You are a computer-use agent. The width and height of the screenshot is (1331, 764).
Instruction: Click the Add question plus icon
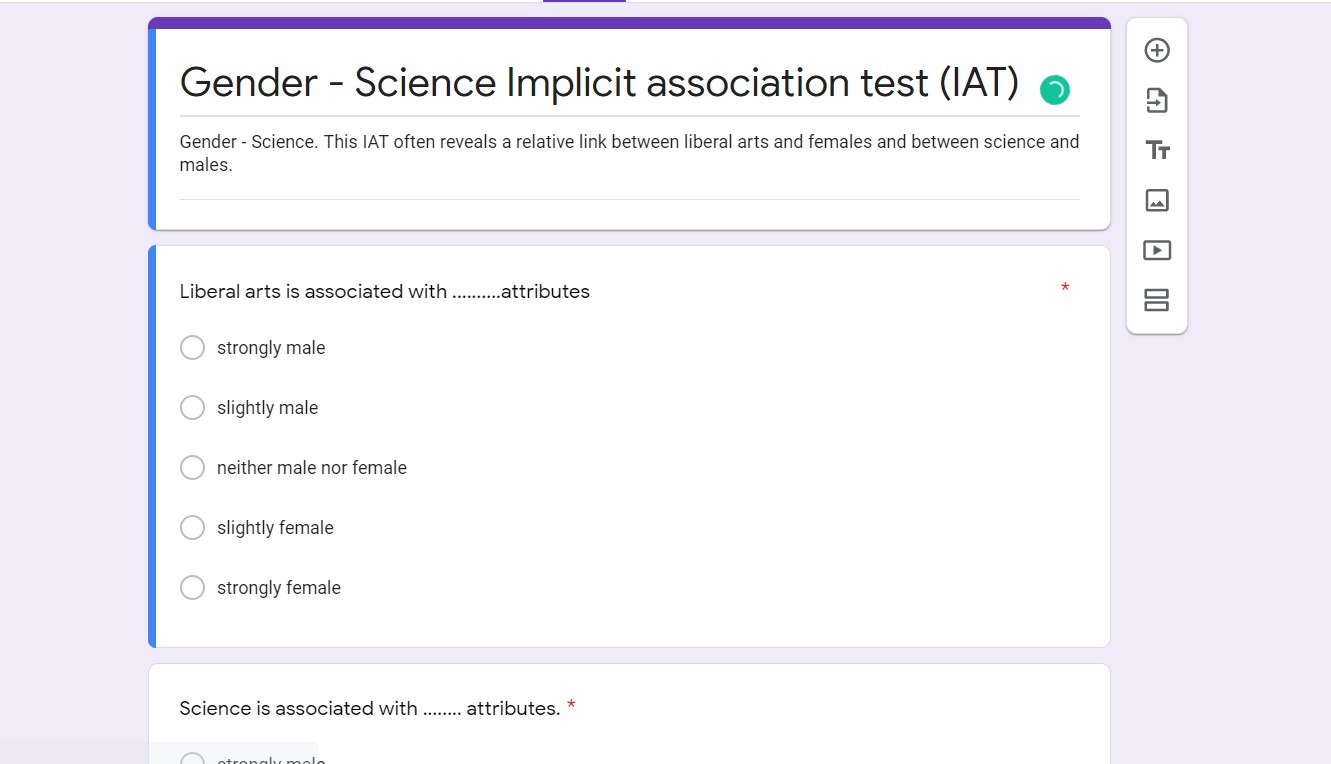click(1157, 50)
